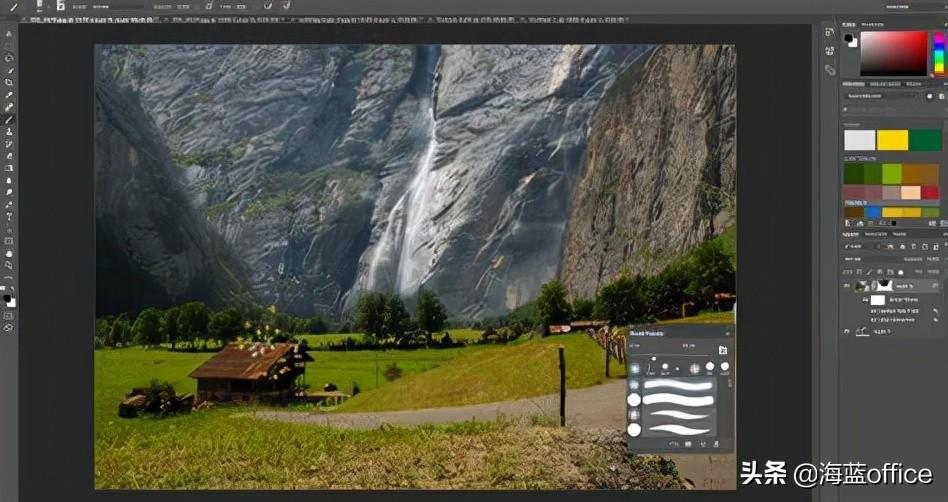Select the third brush stroke preset

(x=678, y=415)
